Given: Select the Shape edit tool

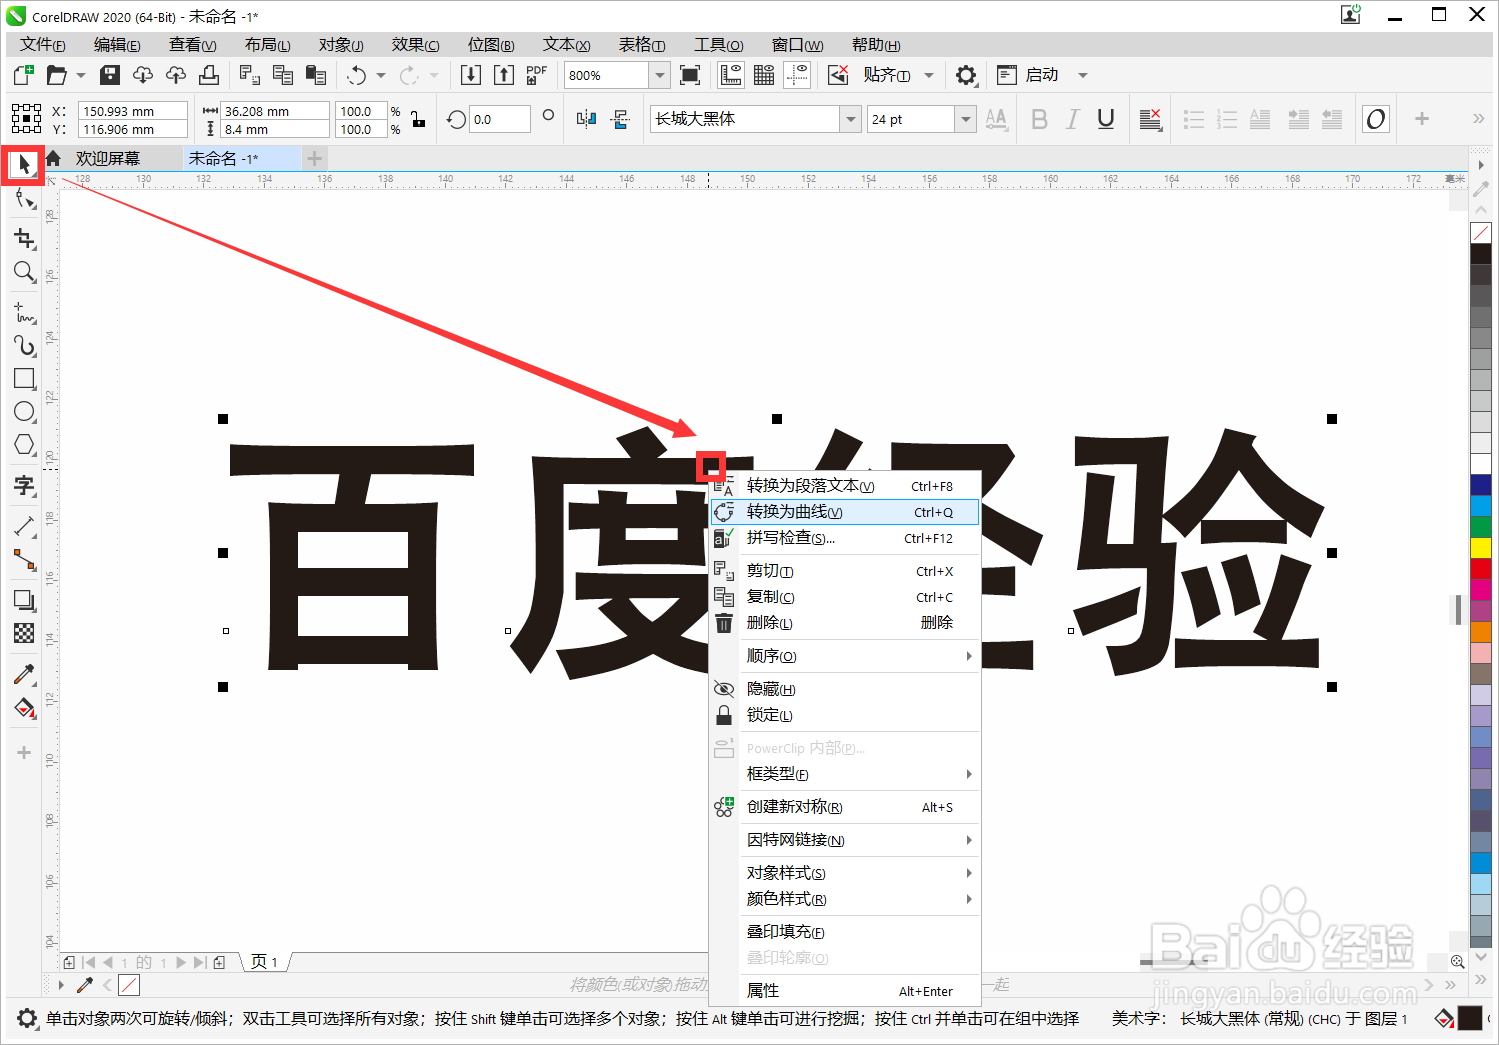Looking at the screenshot, I should coord(24,200).
